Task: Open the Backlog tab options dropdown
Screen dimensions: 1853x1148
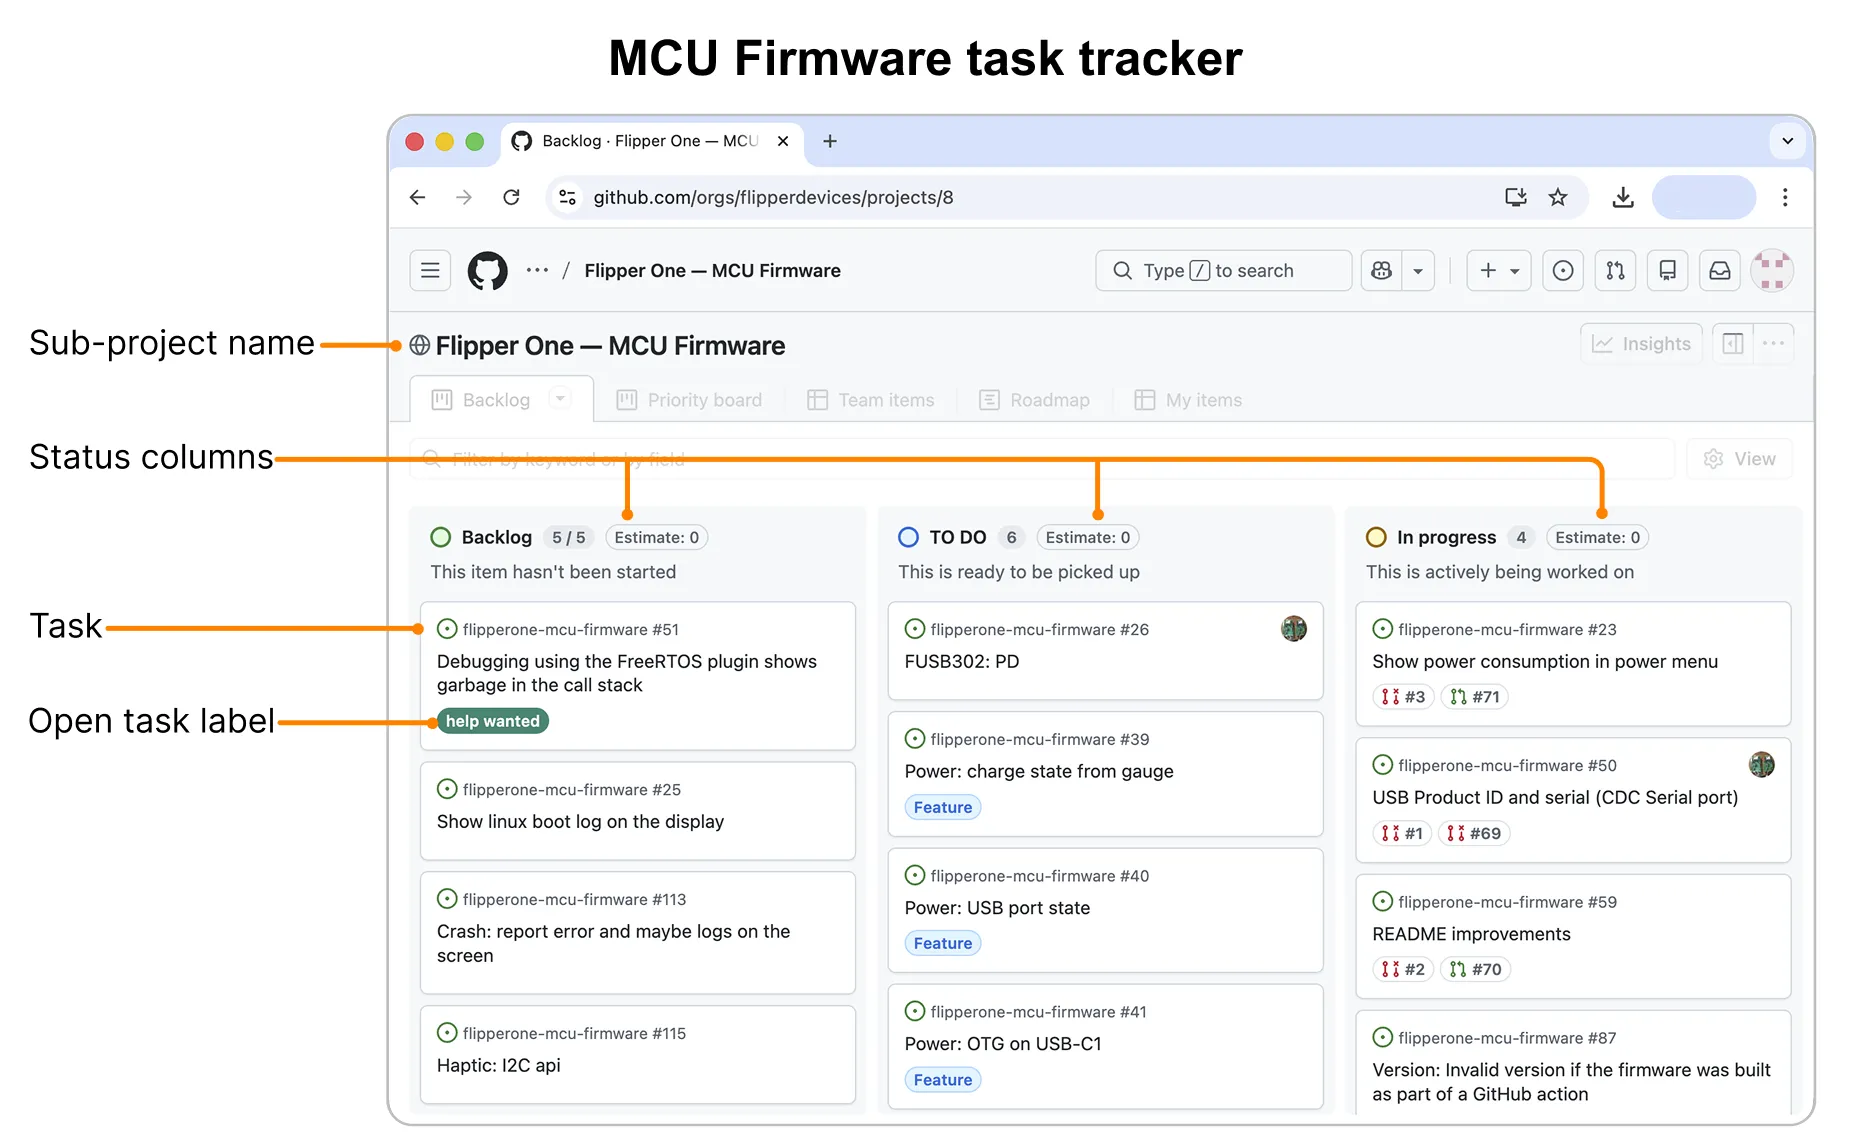Action: point(561,399)
